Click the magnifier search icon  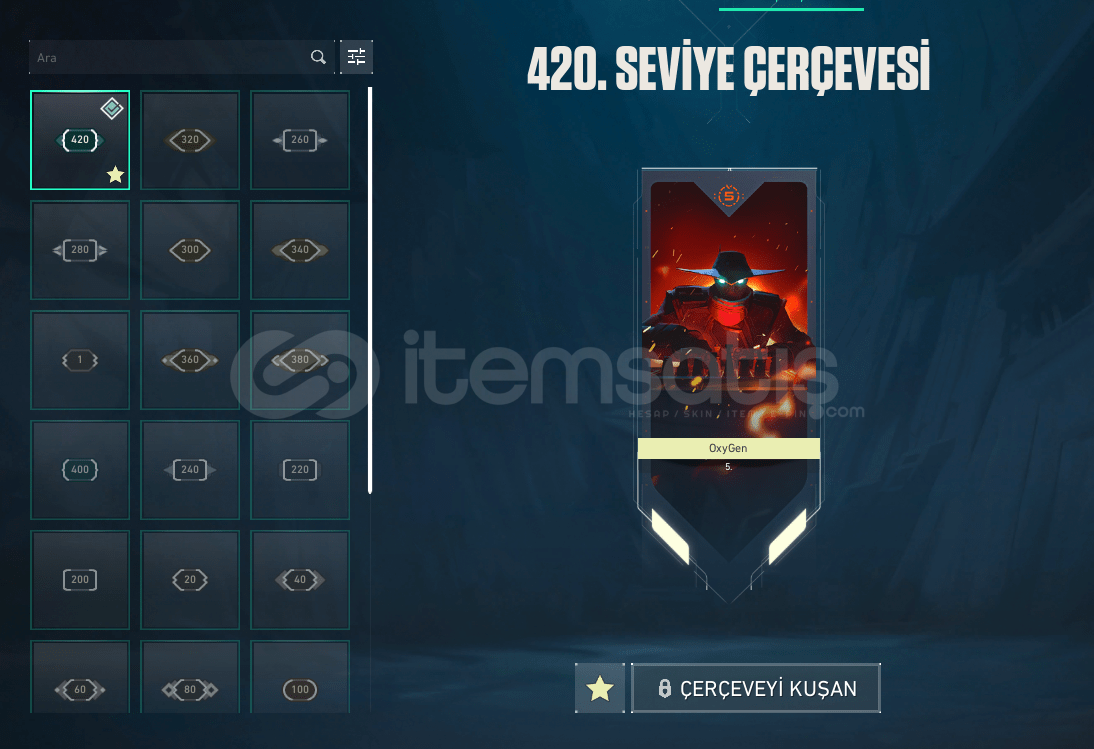[318, 57]
